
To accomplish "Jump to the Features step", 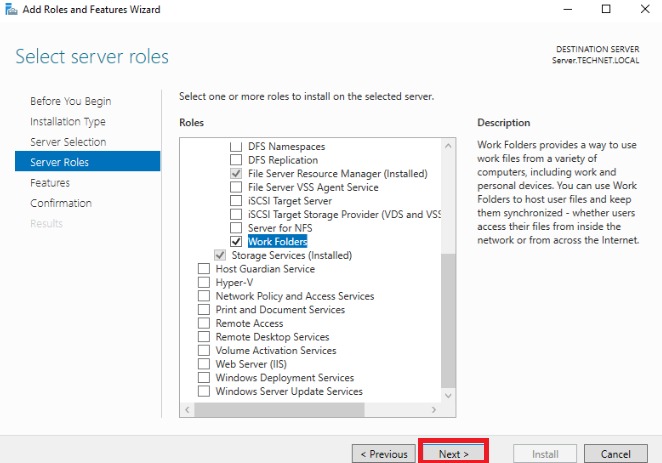I will [x=50, y=183].
